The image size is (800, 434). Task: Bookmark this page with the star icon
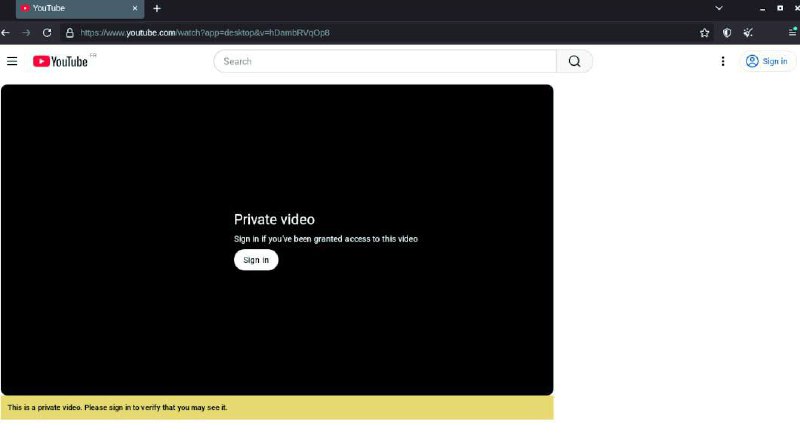[704, 32]
